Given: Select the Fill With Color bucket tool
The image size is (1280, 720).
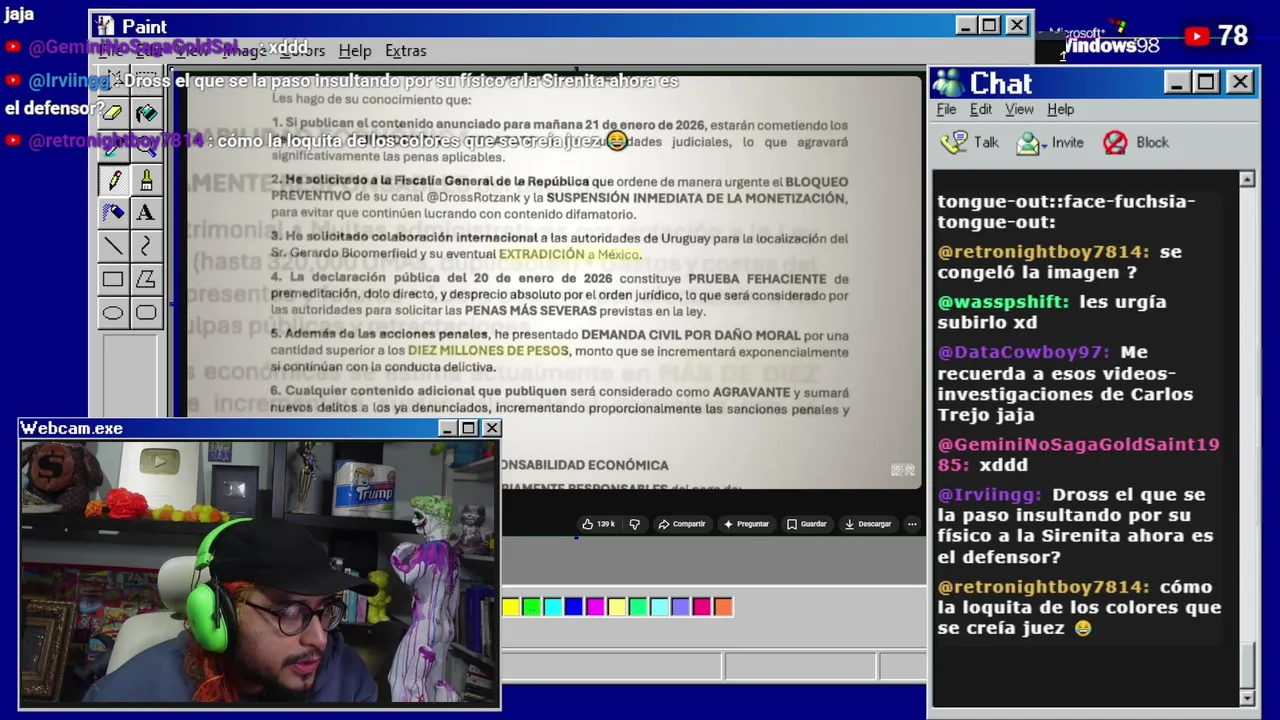Looking at the screenshot, I should click(146, 113).
